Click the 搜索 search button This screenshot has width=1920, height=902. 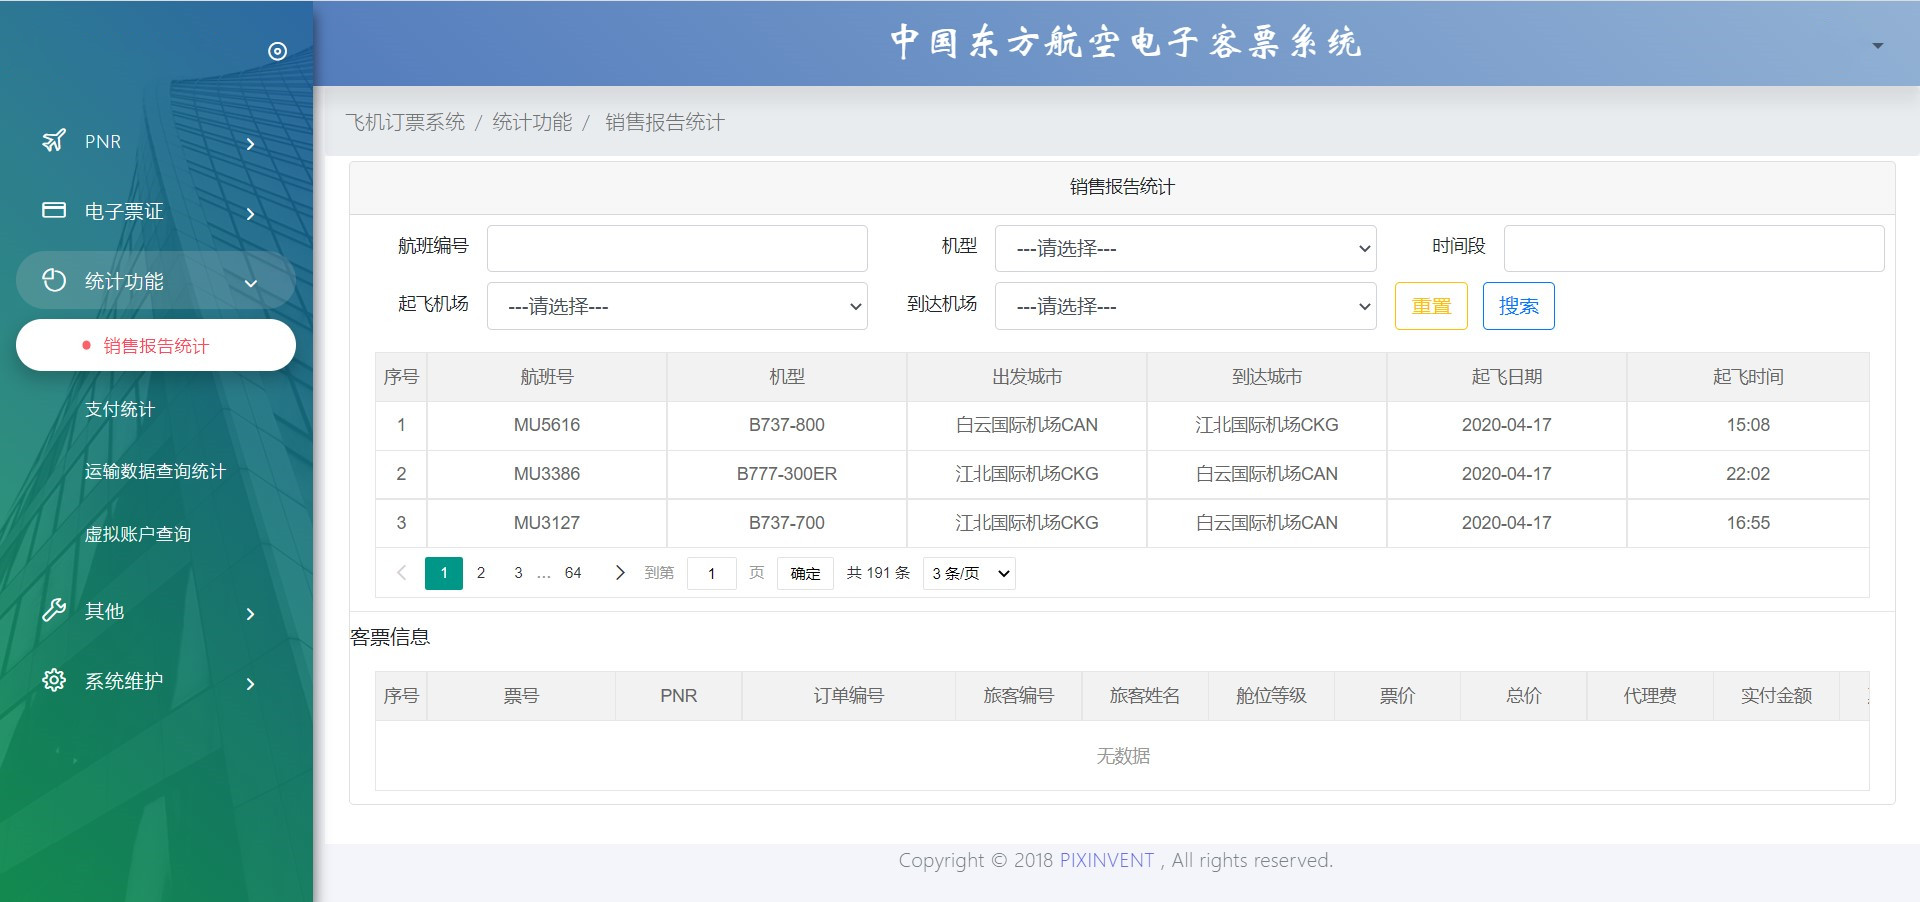(1518, 306)
